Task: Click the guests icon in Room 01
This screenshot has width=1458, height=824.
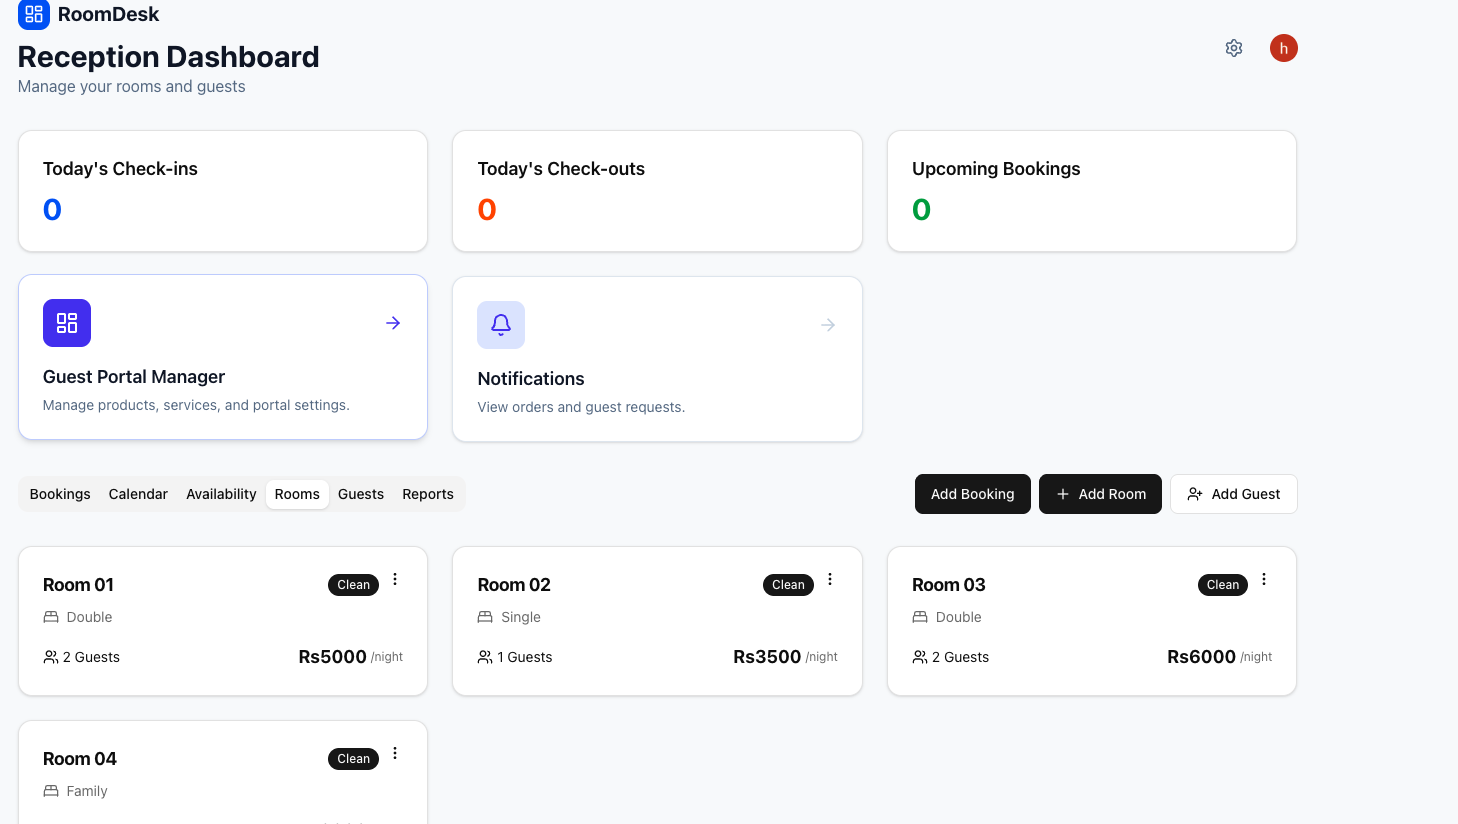Action: click(x=51, y=657)
